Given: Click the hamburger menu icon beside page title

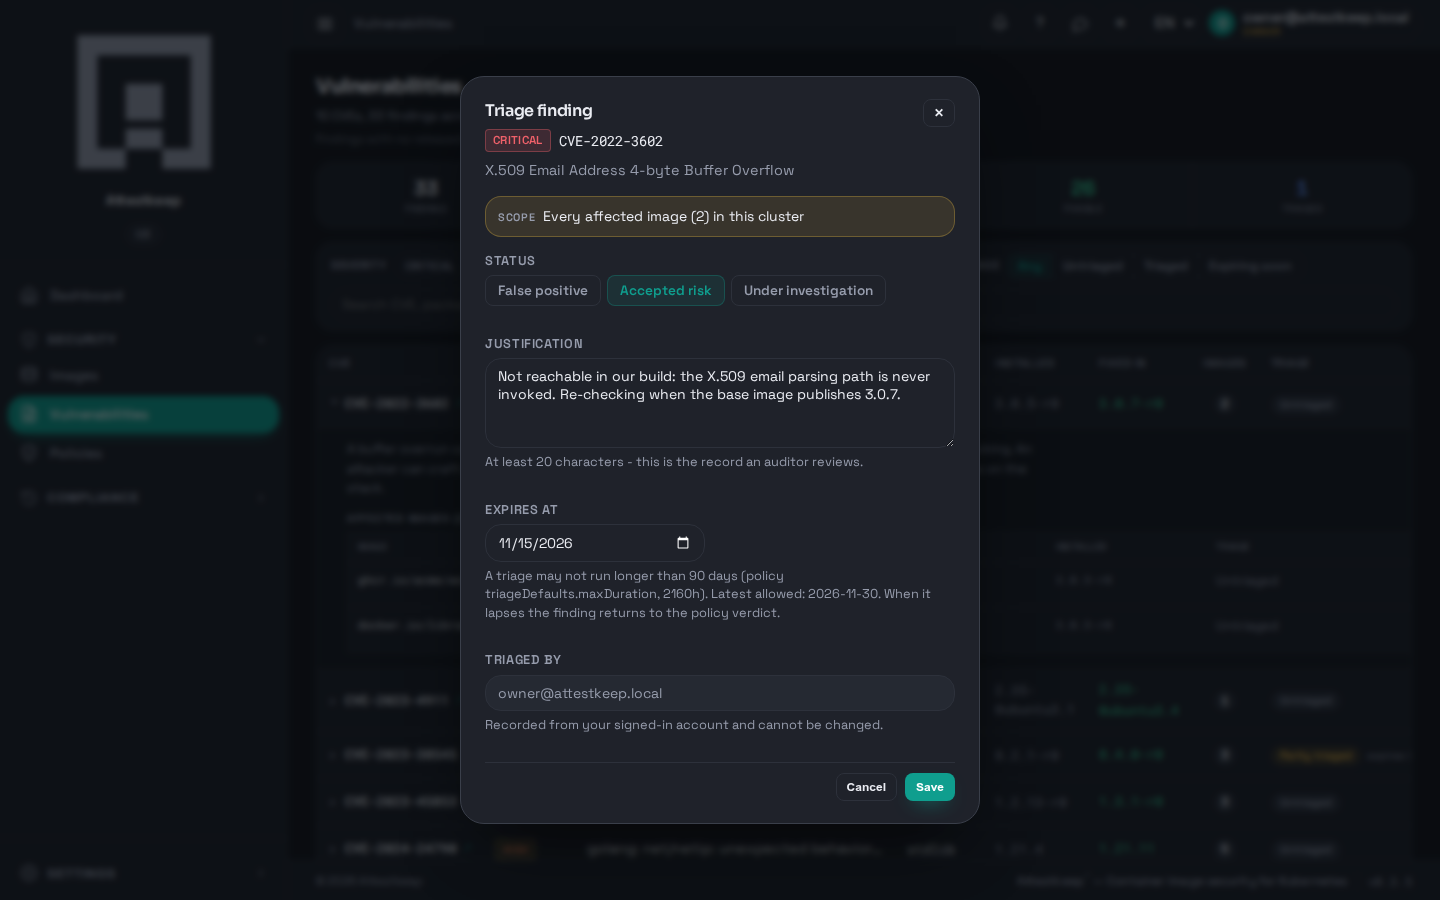Looking at the screenshot, I should [x=325, y=23].
